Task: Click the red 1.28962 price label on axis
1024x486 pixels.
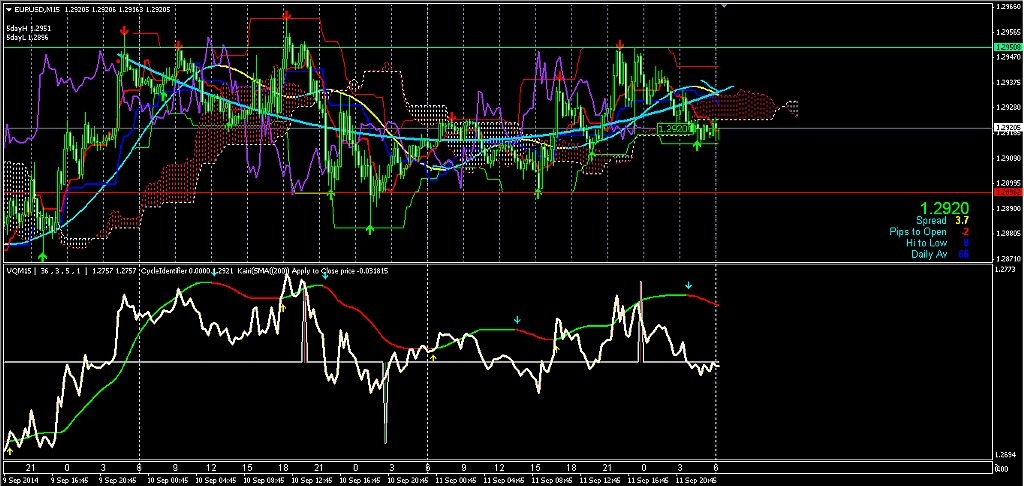Action: [1007, 191]
